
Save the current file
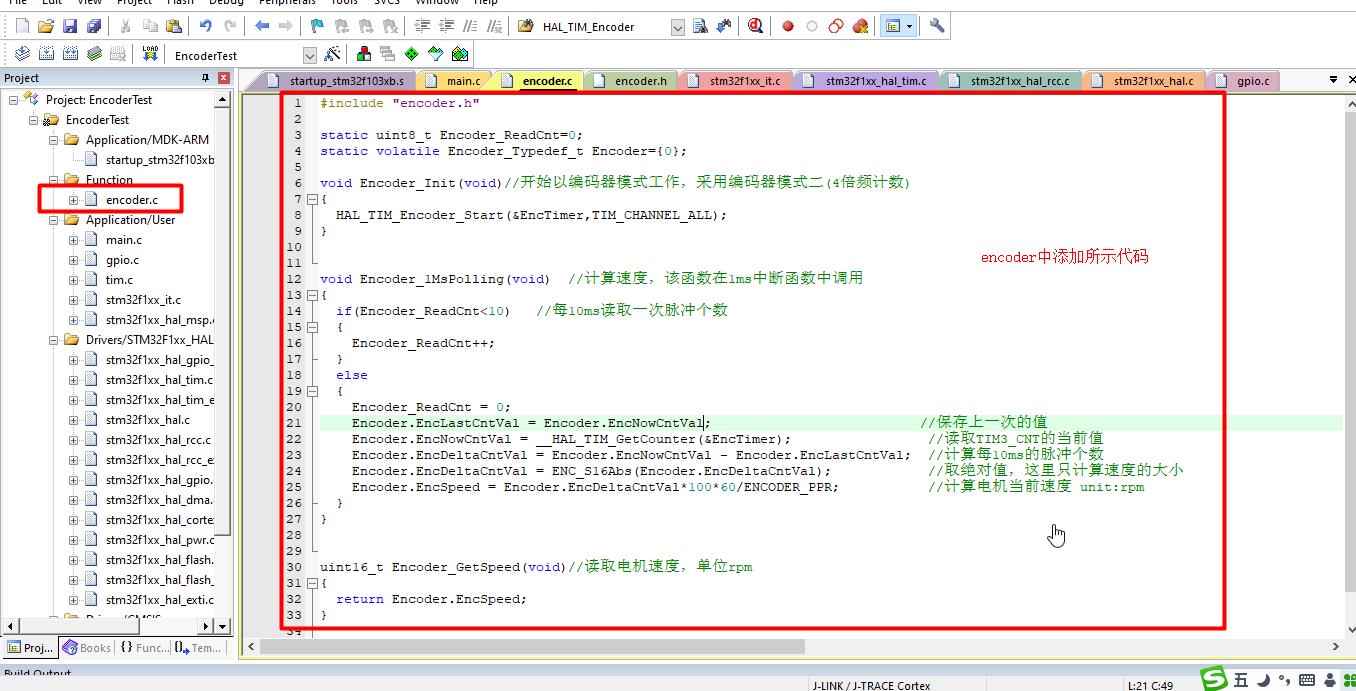70,27
